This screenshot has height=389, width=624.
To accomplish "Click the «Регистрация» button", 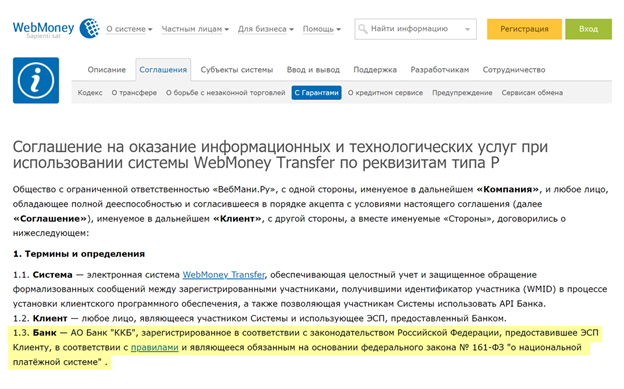I will click(524, 29).
